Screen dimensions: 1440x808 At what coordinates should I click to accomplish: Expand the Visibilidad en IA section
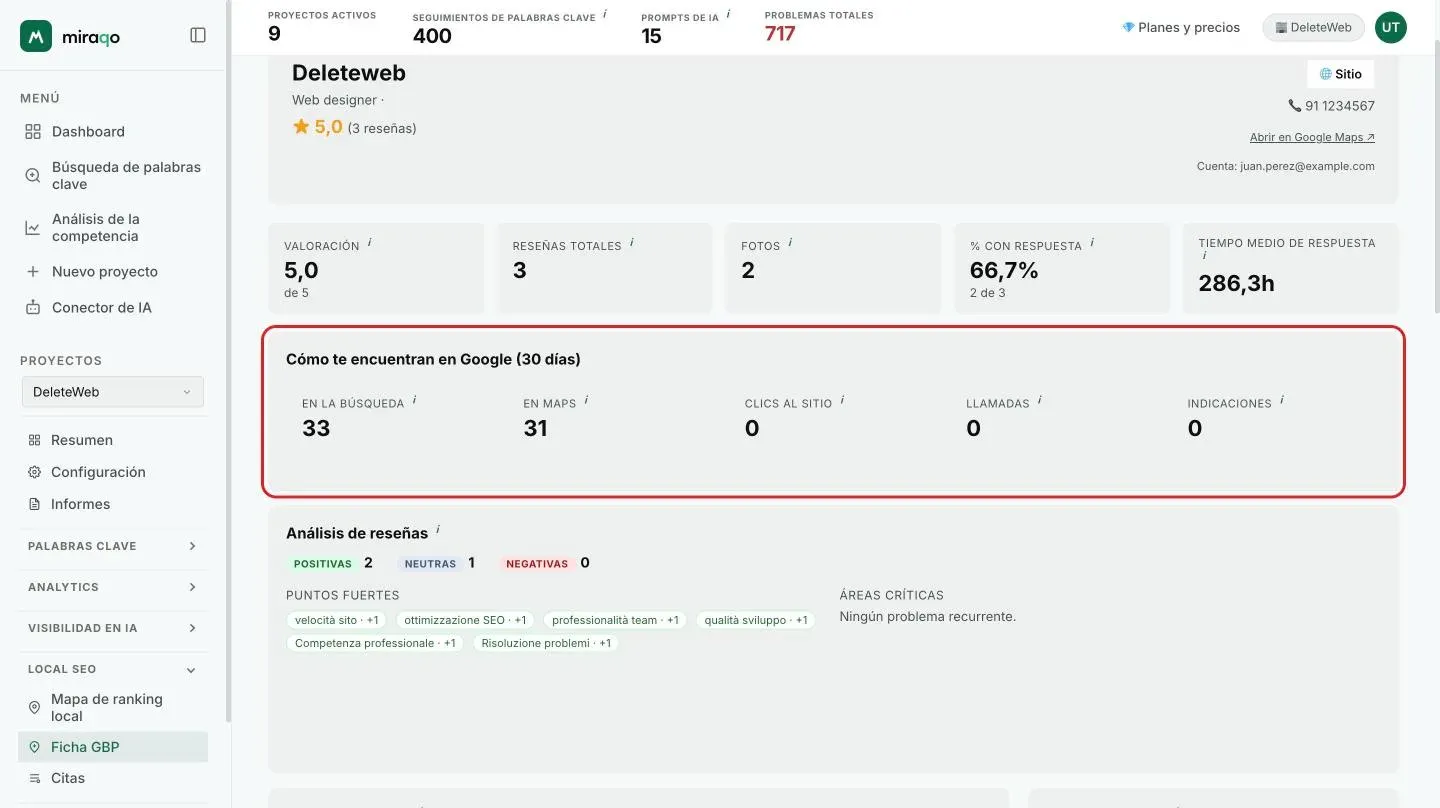pos(113,628)
